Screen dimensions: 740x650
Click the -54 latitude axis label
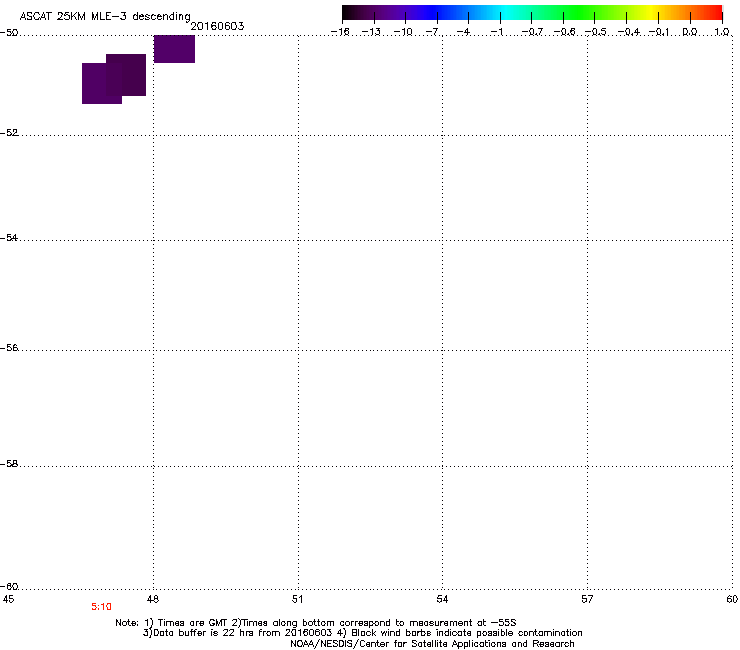[x=9, y=238]
